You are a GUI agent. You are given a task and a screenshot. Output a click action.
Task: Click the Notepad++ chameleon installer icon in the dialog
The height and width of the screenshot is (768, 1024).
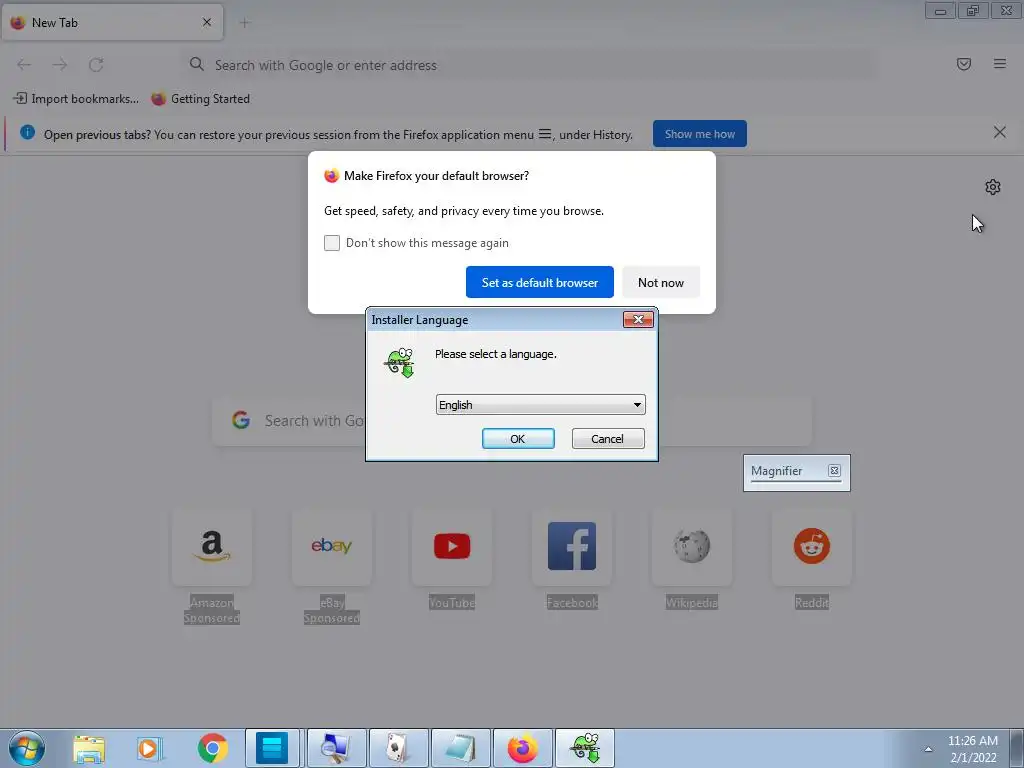tap(400, 362)
